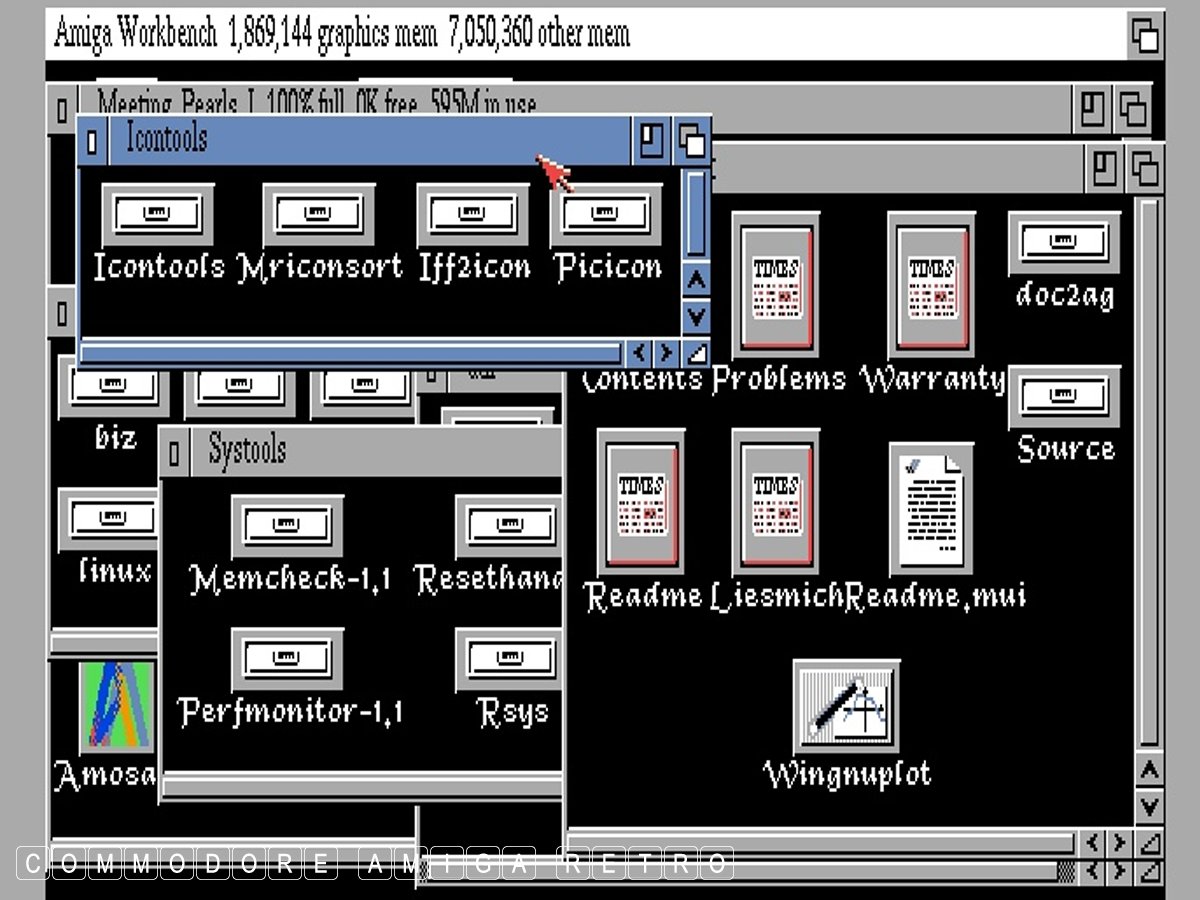Click the Workbench screen depth gadget
This screenshot has width=1200, height=900.
pyautogui.click(x=1145, y=36)
